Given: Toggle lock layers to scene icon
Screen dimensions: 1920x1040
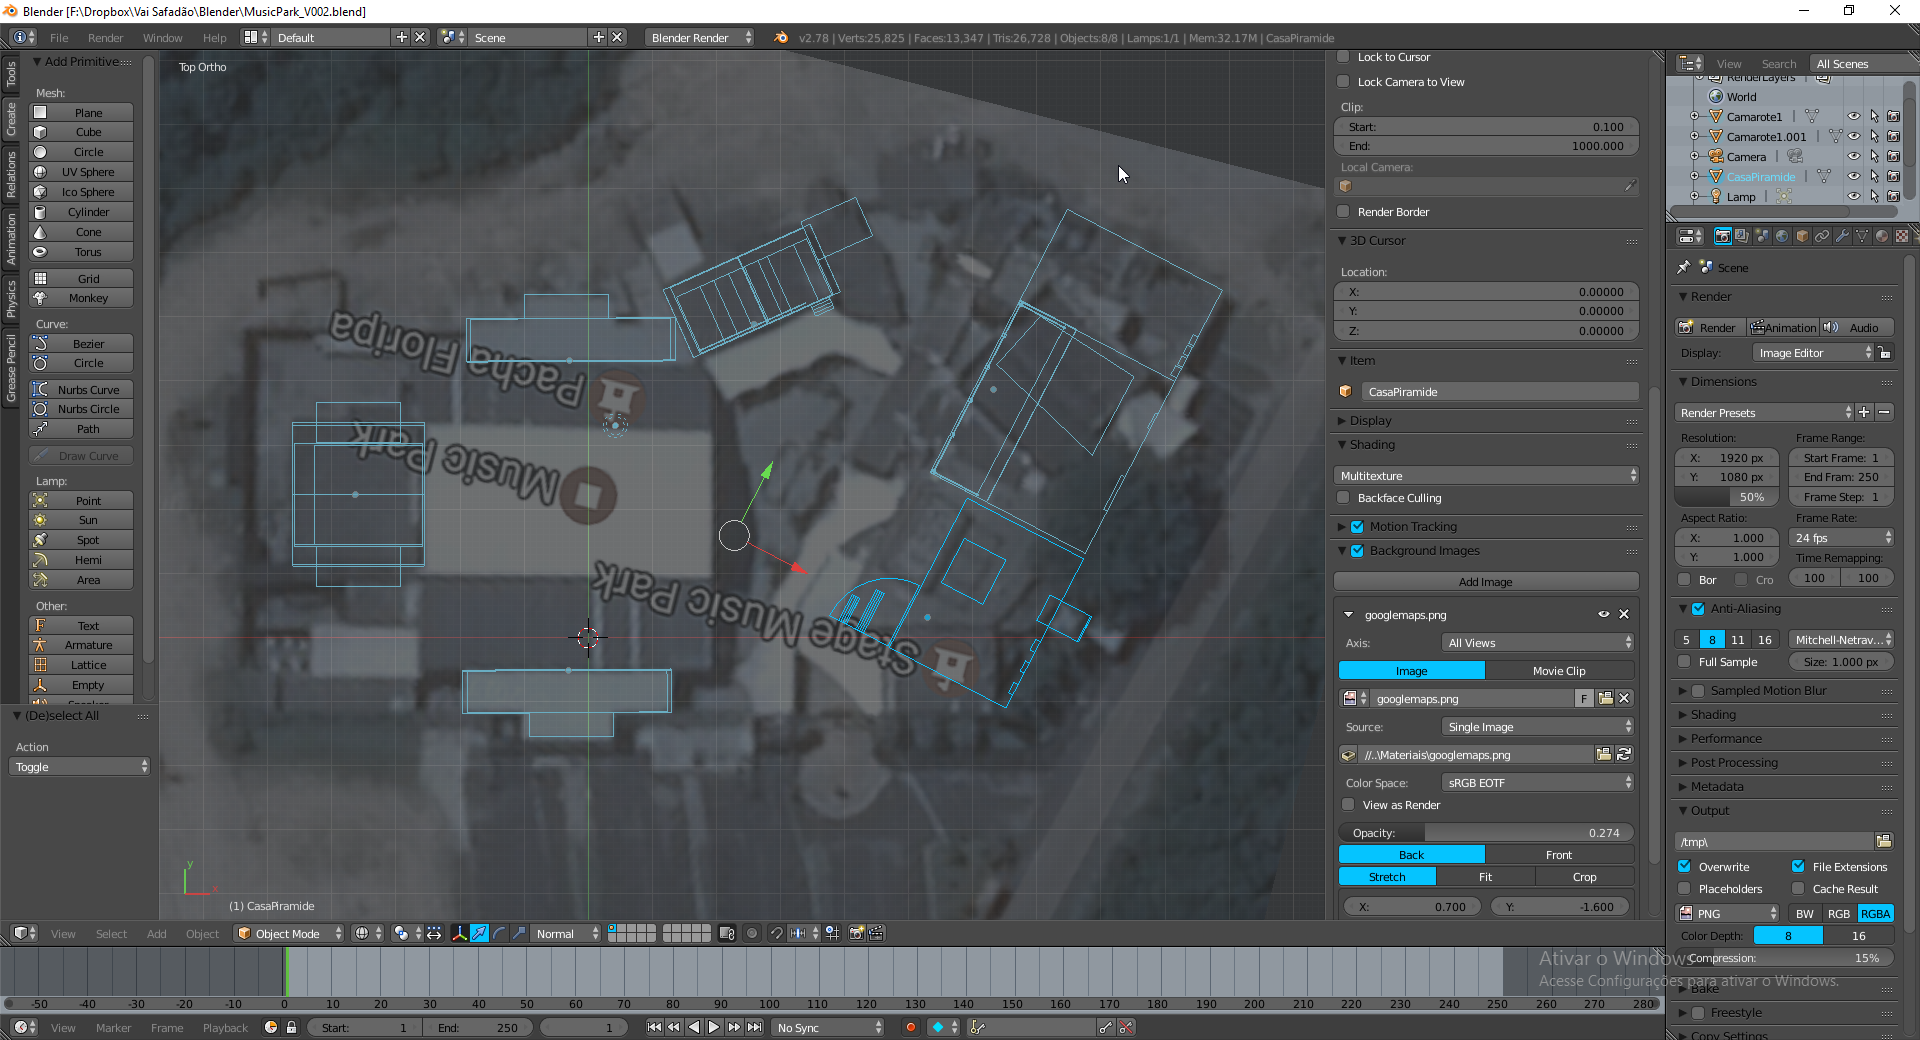Looking at the screenshot, I should pos(727,933).
